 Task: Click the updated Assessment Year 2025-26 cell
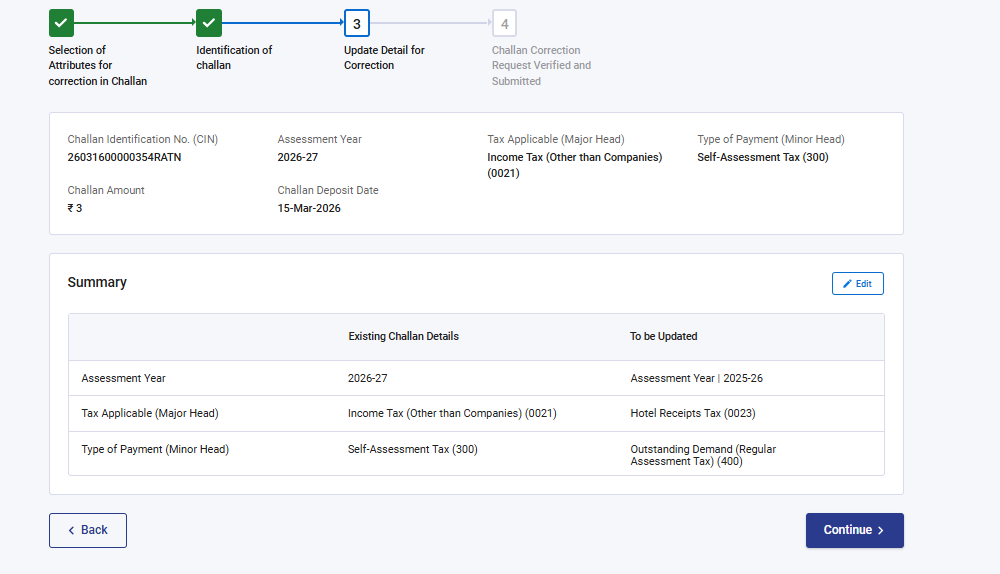tap(696, 379)
